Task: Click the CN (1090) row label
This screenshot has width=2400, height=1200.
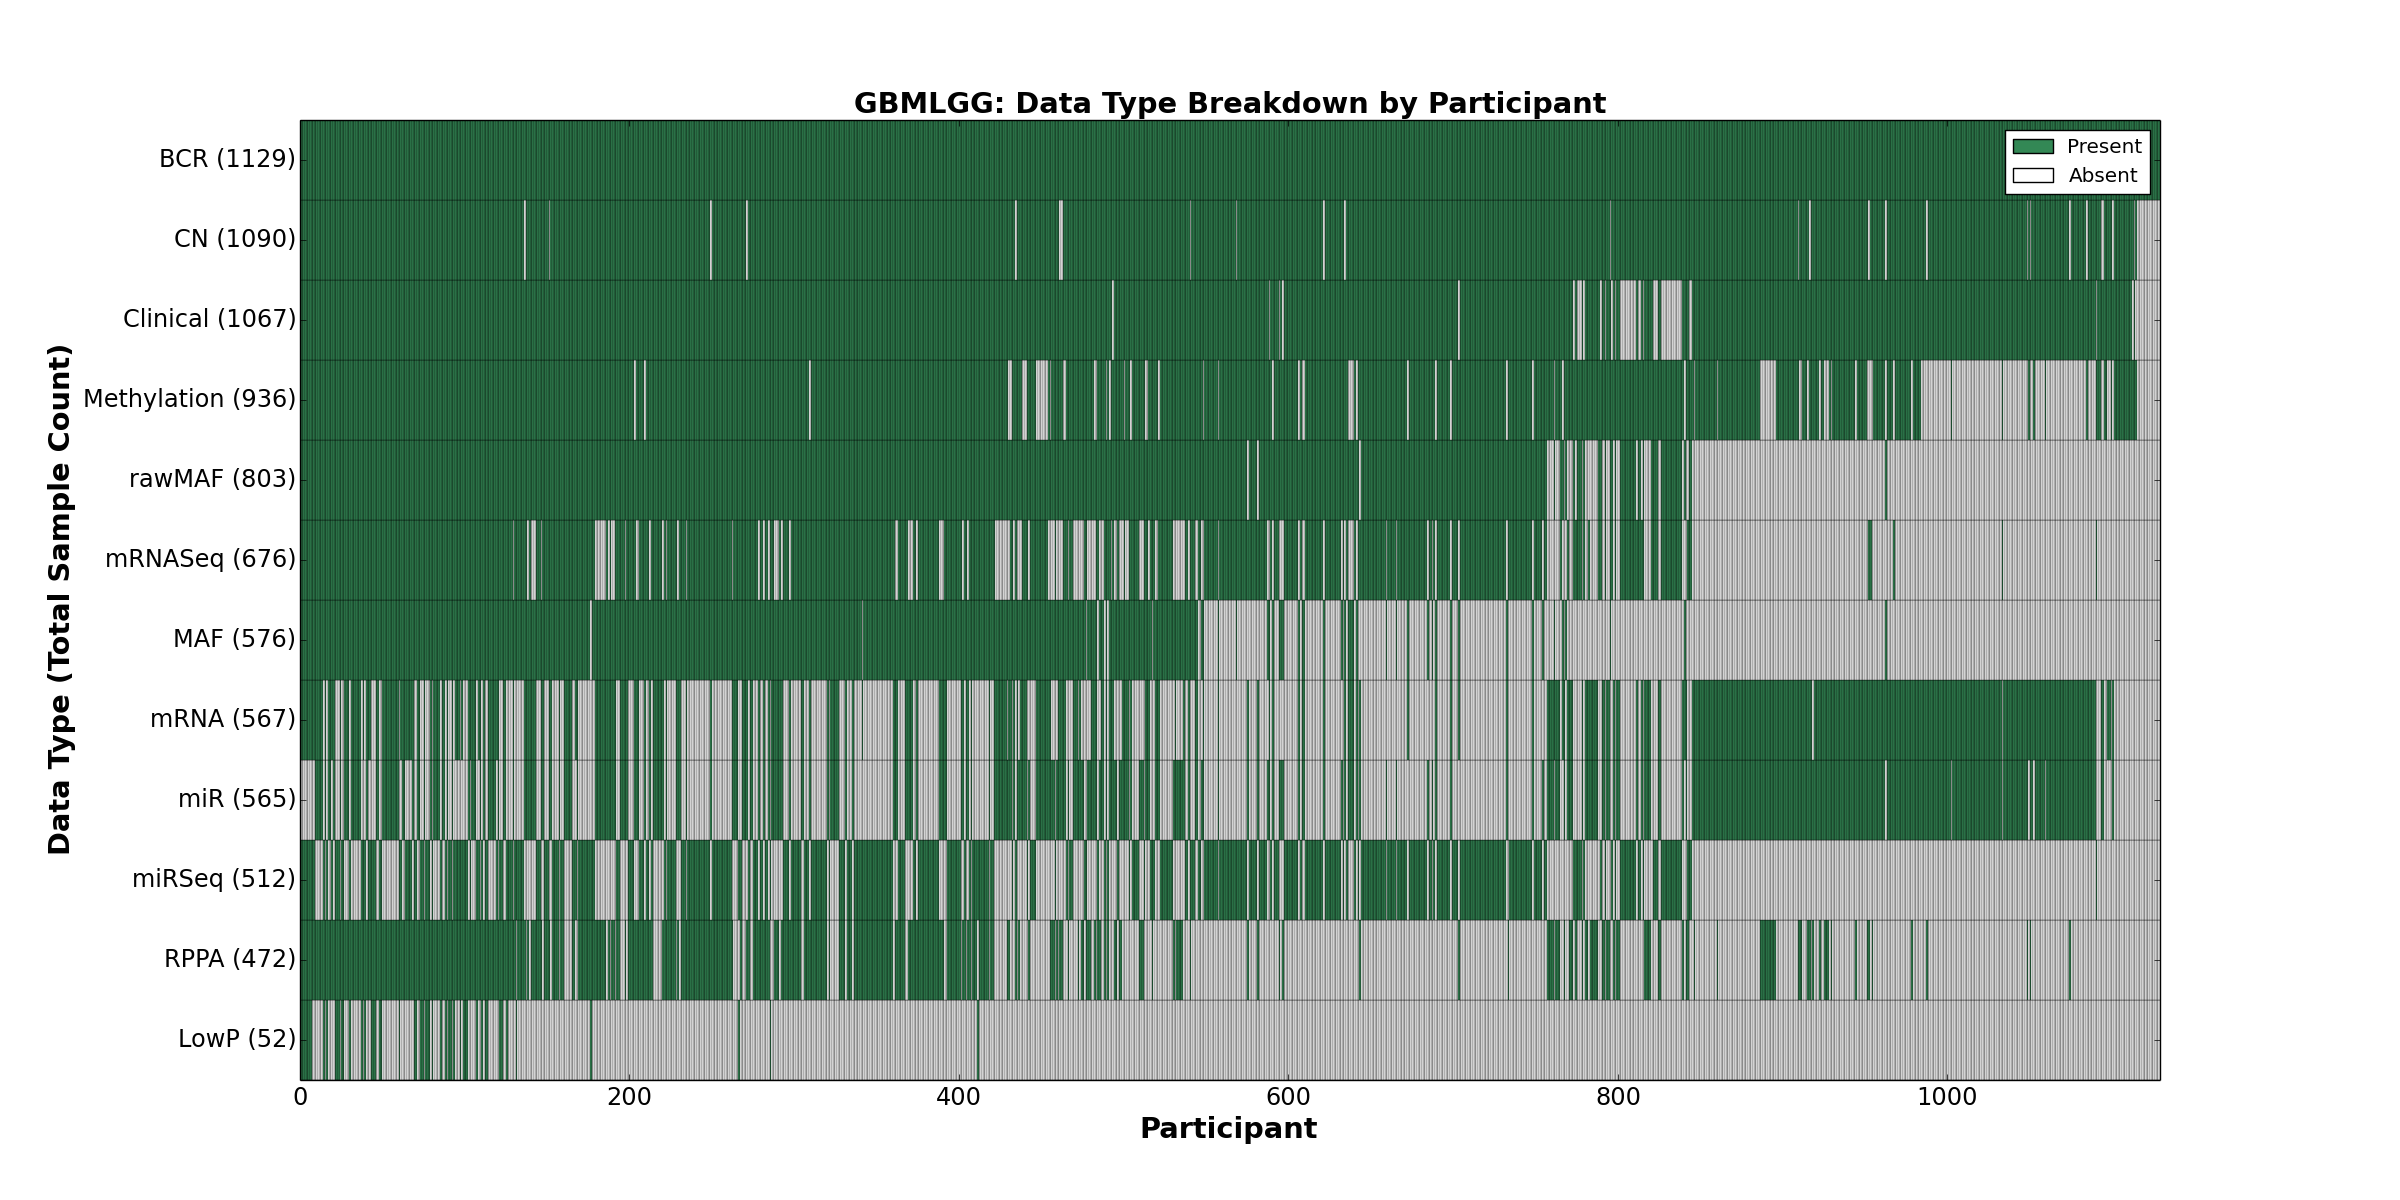Action: click(235, 239)
